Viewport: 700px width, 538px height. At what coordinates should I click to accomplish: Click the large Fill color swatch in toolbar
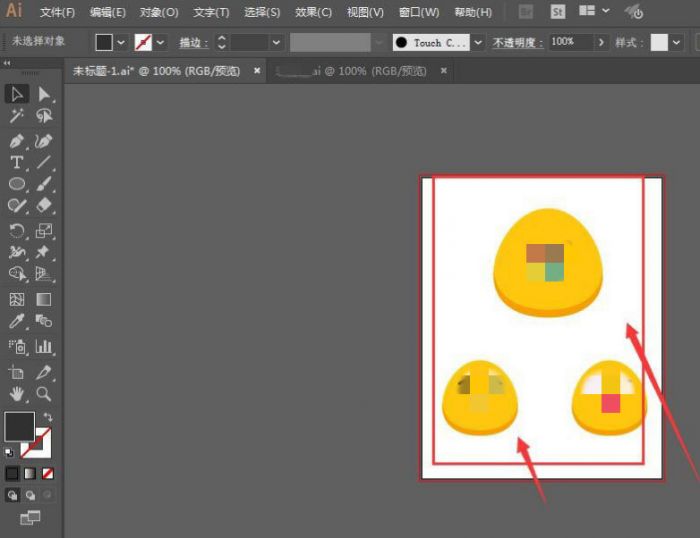pyautogui.click(x=19, y=426)
